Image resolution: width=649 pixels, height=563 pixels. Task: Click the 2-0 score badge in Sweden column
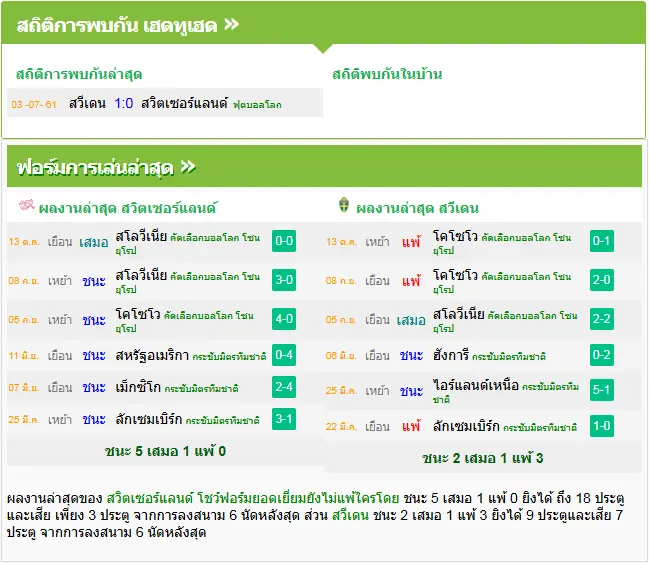click(x=601, y=280)
